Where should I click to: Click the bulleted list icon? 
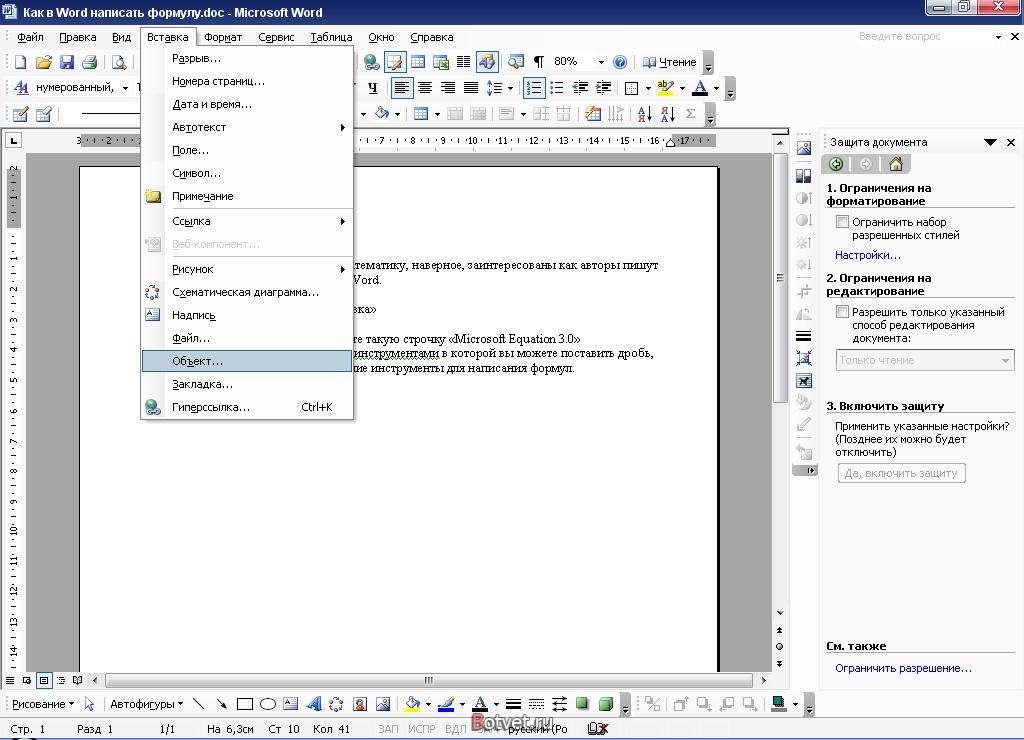point(556,88)
